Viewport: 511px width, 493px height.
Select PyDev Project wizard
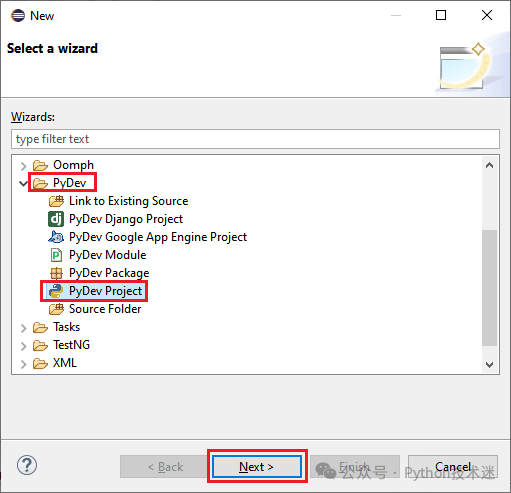point(105,291)
